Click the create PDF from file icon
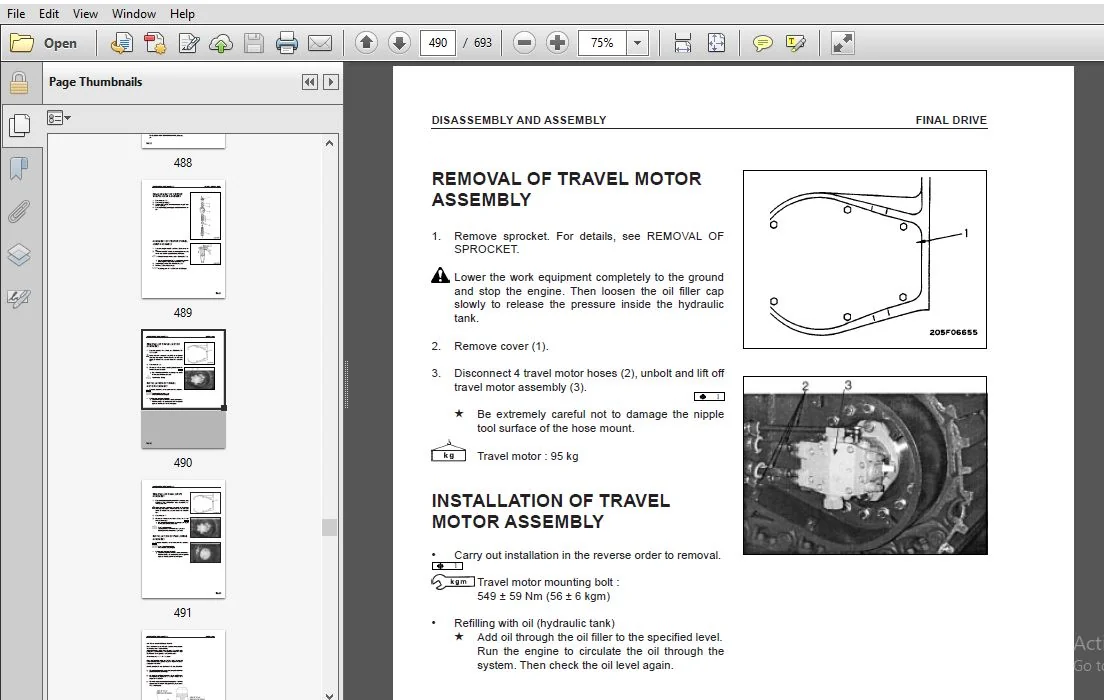The image size is (1104, 700). click(x=121, y=43)
